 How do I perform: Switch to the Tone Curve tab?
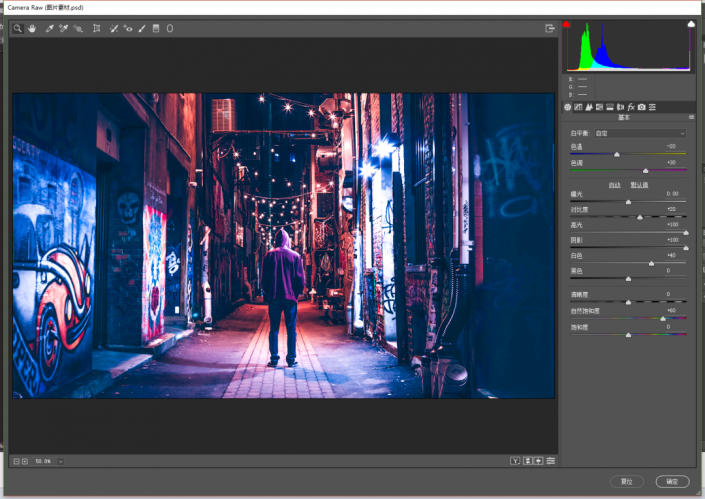tap(578, 107)
